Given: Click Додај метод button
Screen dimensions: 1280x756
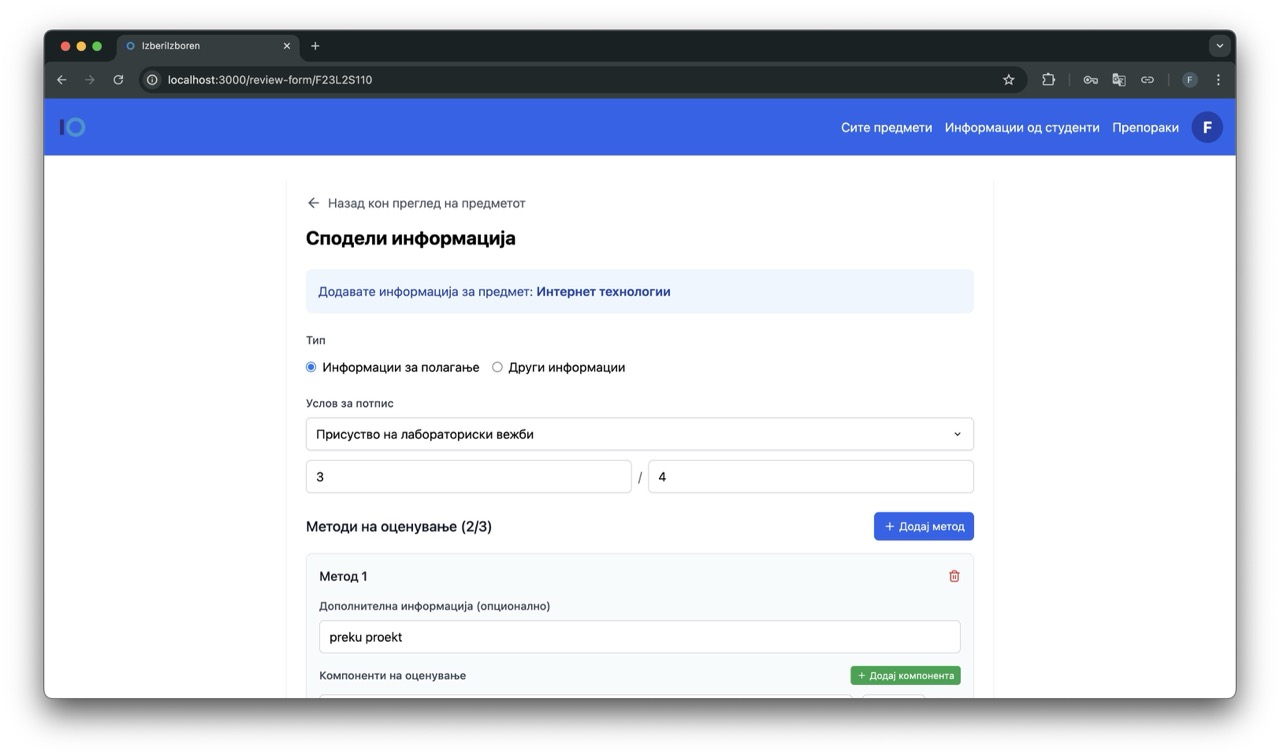Looking at the screenshot, I should (x=923, y=526).
